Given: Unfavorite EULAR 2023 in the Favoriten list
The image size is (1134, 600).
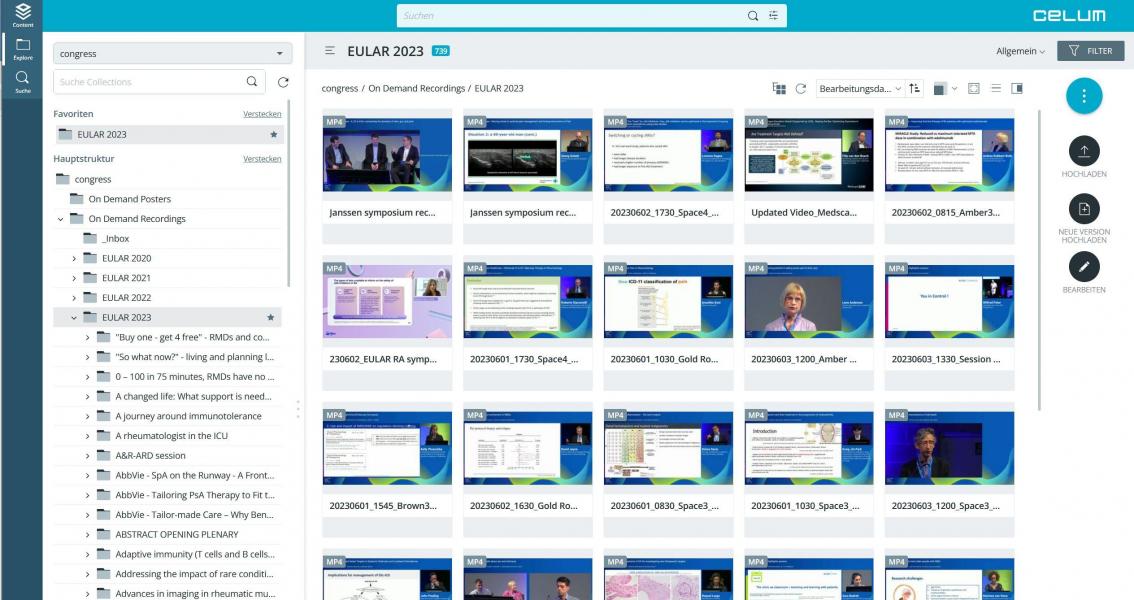Looking at the screenshot, I should coord(273,134).
